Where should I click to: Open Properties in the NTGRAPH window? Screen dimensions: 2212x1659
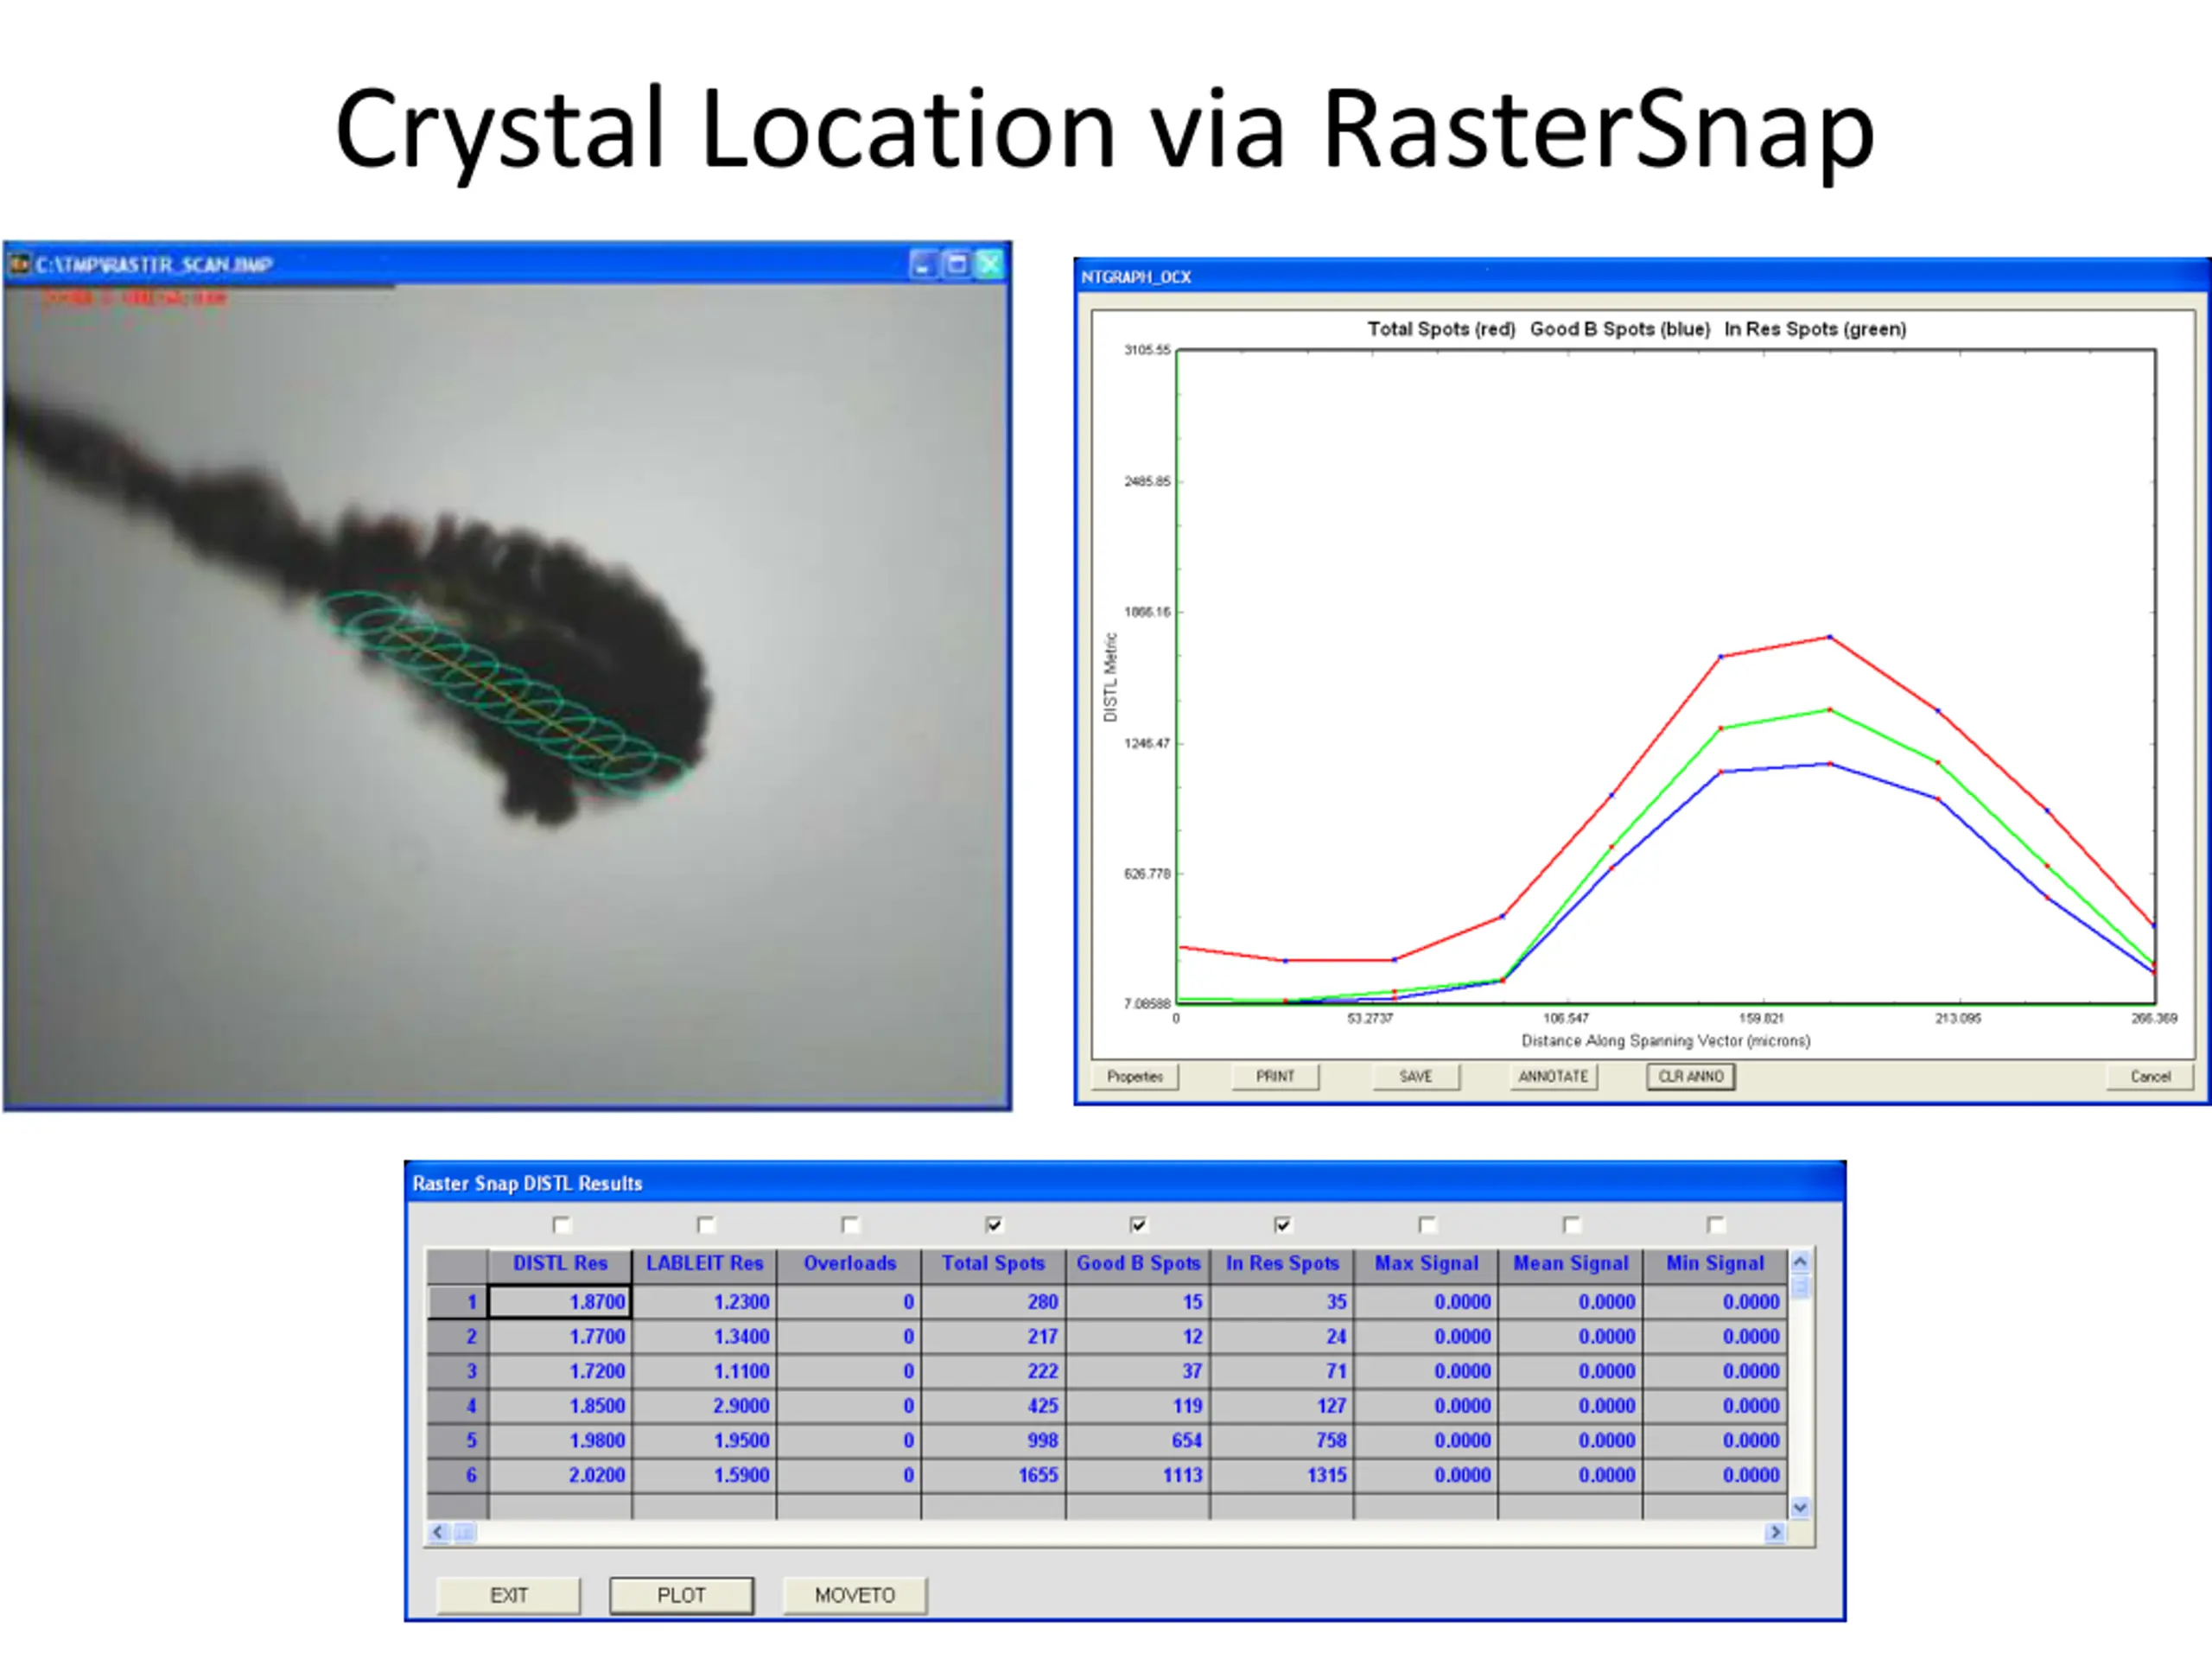(1135, 1077)
